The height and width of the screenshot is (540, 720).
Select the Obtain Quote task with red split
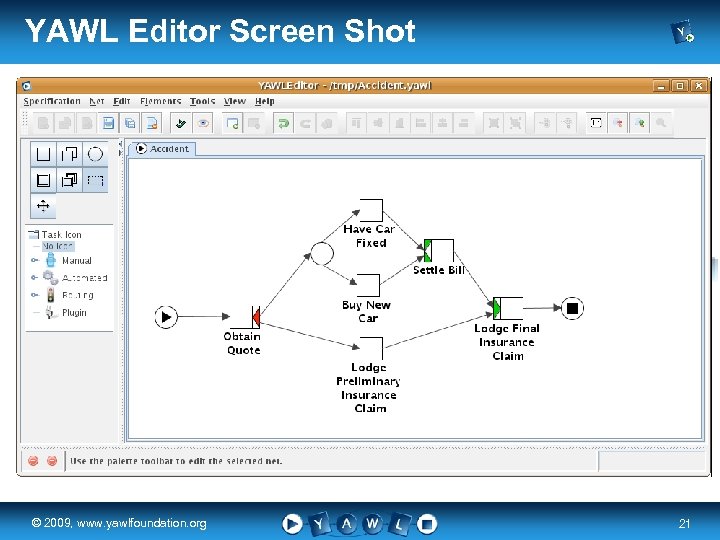coord(246,317)
